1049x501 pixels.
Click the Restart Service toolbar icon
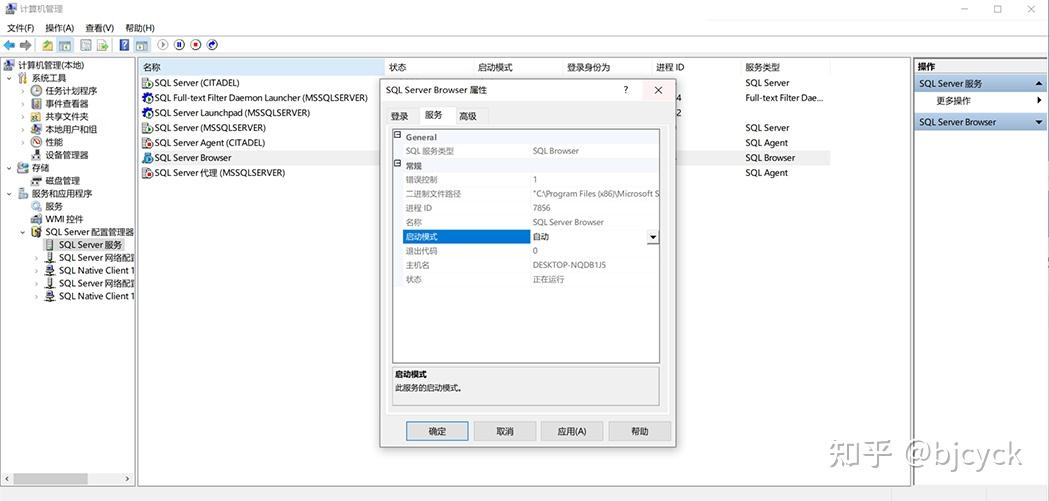[213, 45]
